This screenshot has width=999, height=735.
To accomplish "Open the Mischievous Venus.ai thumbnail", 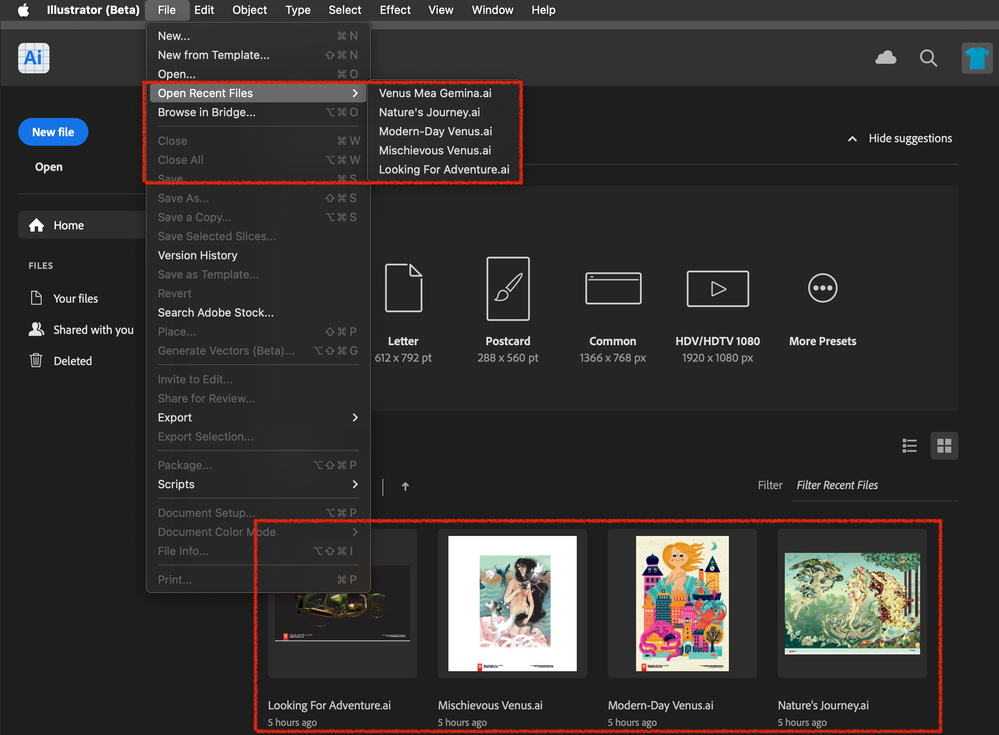I will point(512,604).
